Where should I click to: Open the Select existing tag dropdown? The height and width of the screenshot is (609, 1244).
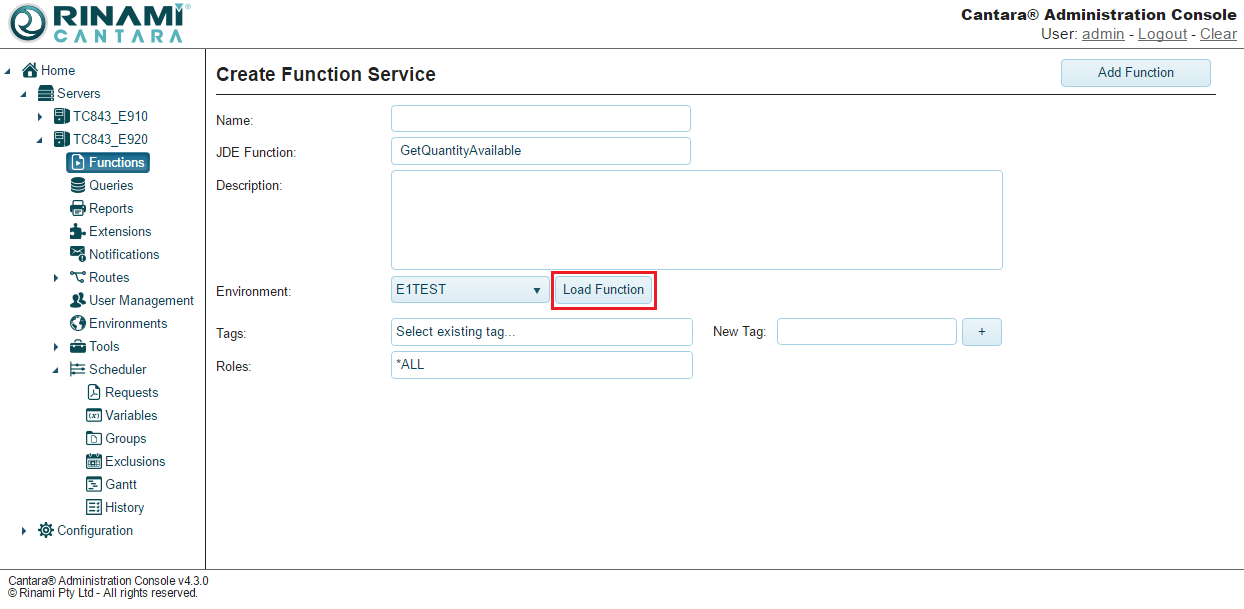point(541,332)
